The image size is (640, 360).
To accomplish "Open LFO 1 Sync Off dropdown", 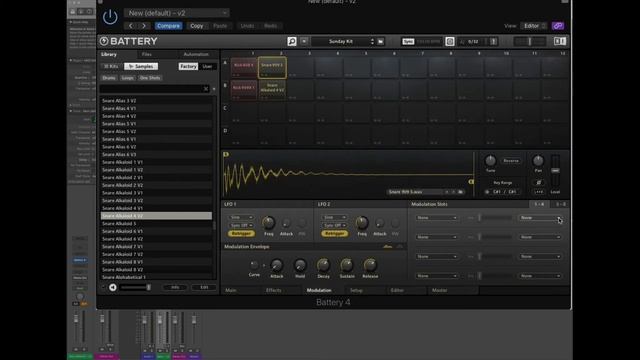I will point(241,225).
